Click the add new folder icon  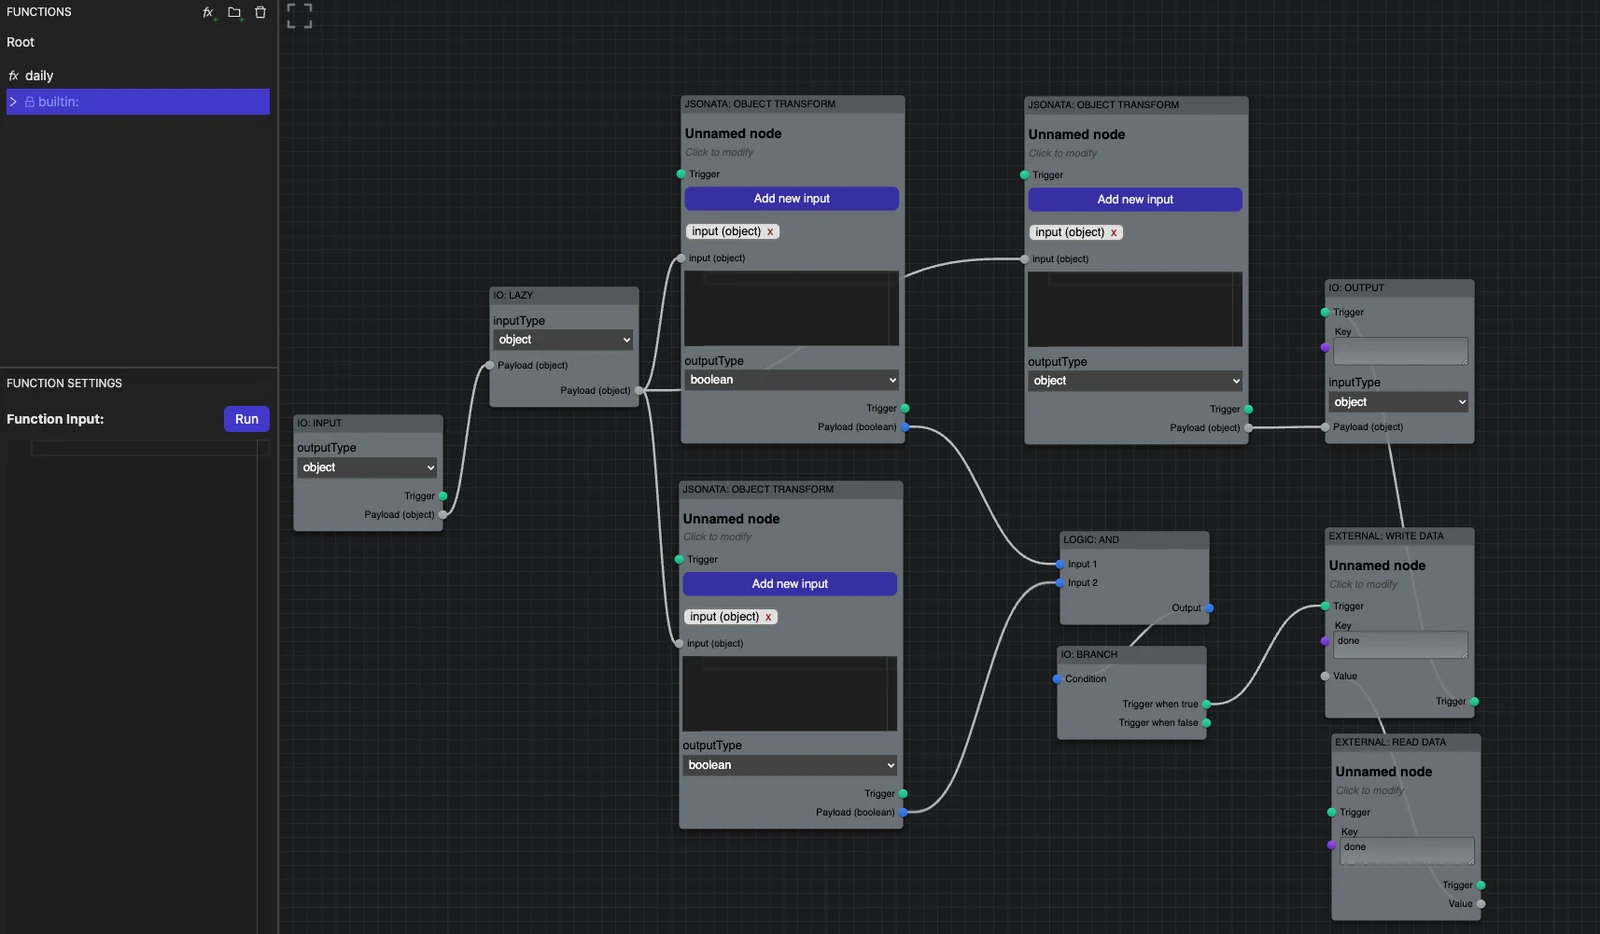click(234, 13)
